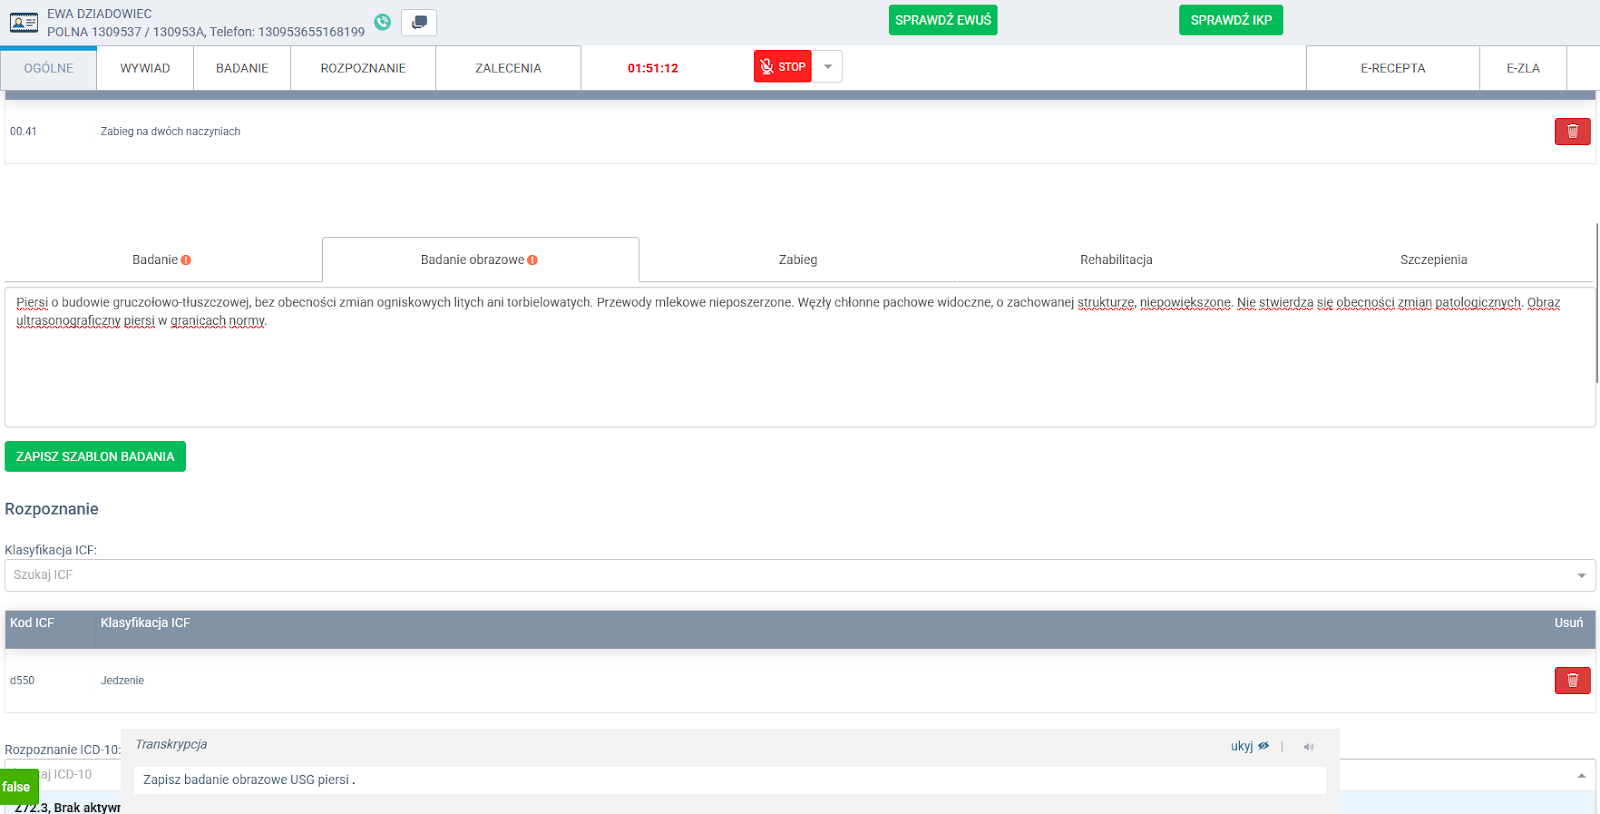Click the warning icon on Badanie tab
Screen dimensions: 1600x814
click(186, 260)
